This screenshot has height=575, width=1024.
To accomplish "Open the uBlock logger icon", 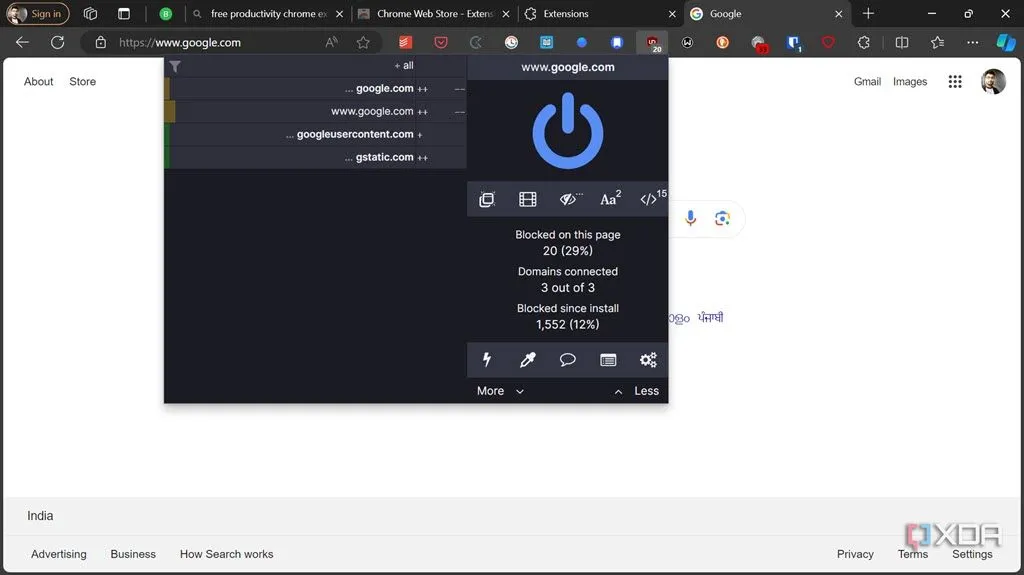I will pos(608,360).
